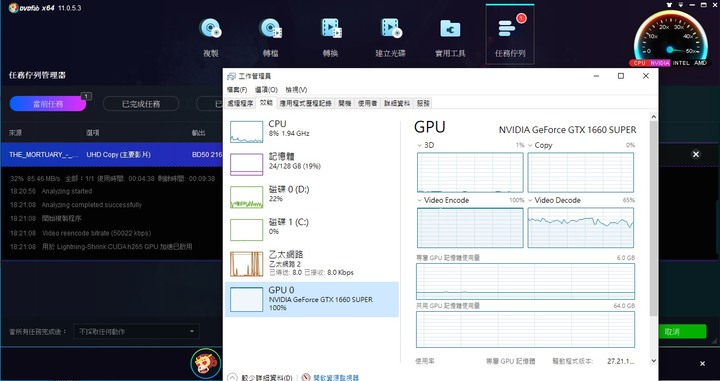This screenshot has width=720, height=381.
Task: Minimize the Task Manager window
Action: (596, 76)
